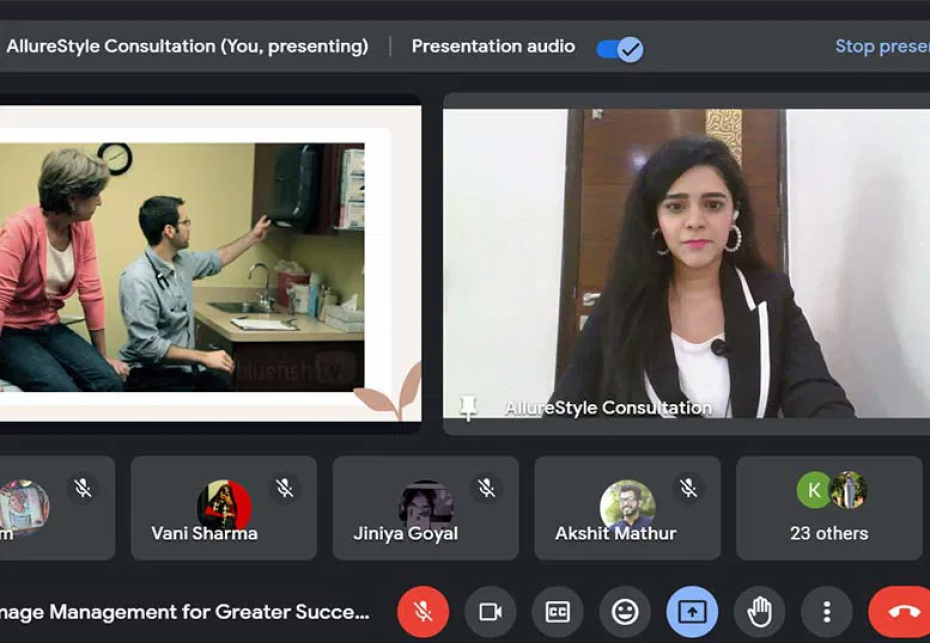Click the Akshit Mathur name label
The width and height of the screenshot is (930, 643).
[x=616, y=533]
